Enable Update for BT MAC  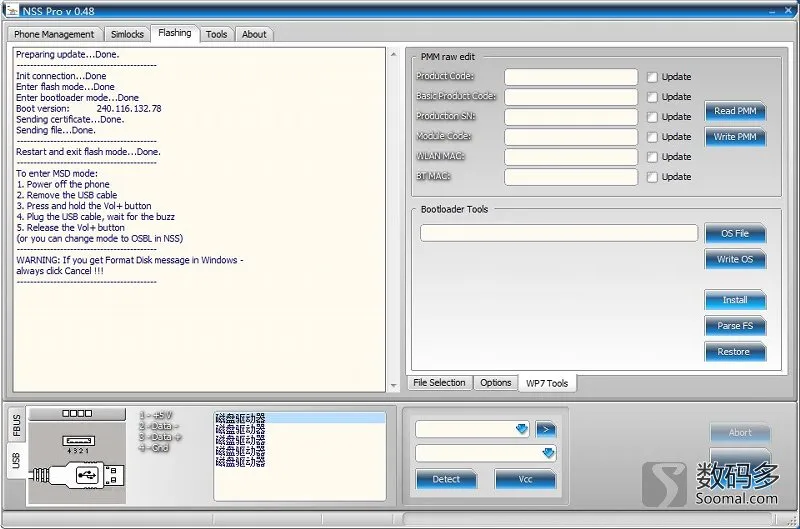pos(652,177)
